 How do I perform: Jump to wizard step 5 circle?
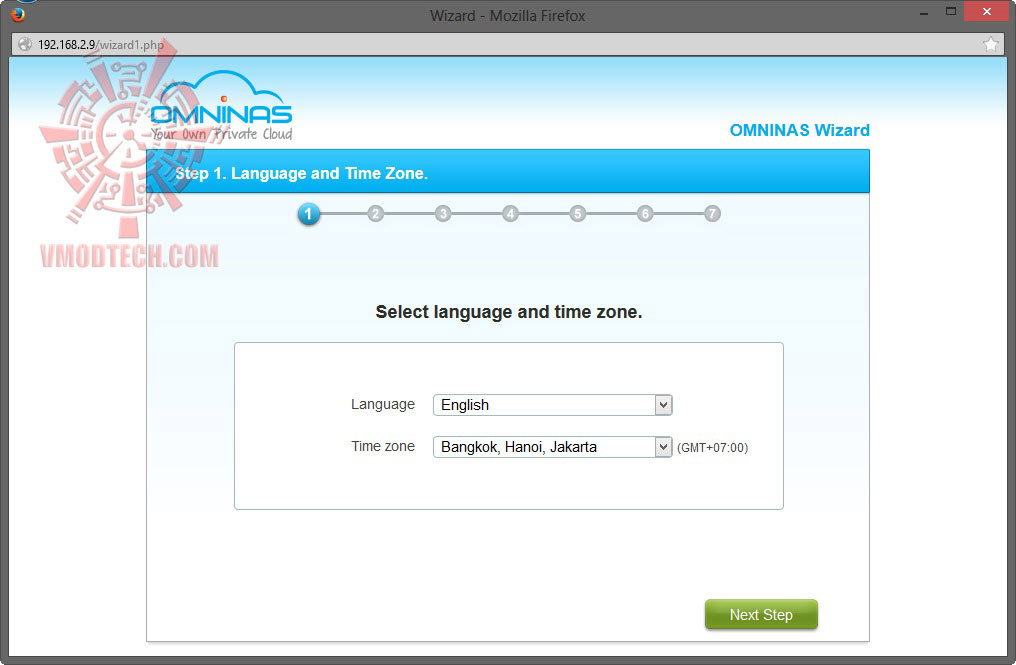click(x=578, y=214)
